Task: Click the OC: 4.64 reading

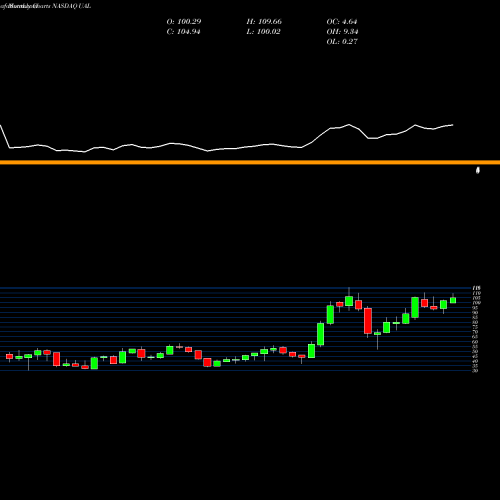Action: click(x=342, y=22)
